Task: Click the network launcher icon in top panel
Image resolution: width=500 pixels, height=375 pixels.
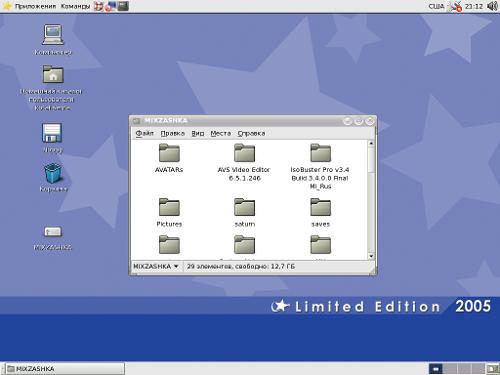Action: (110, 6)
